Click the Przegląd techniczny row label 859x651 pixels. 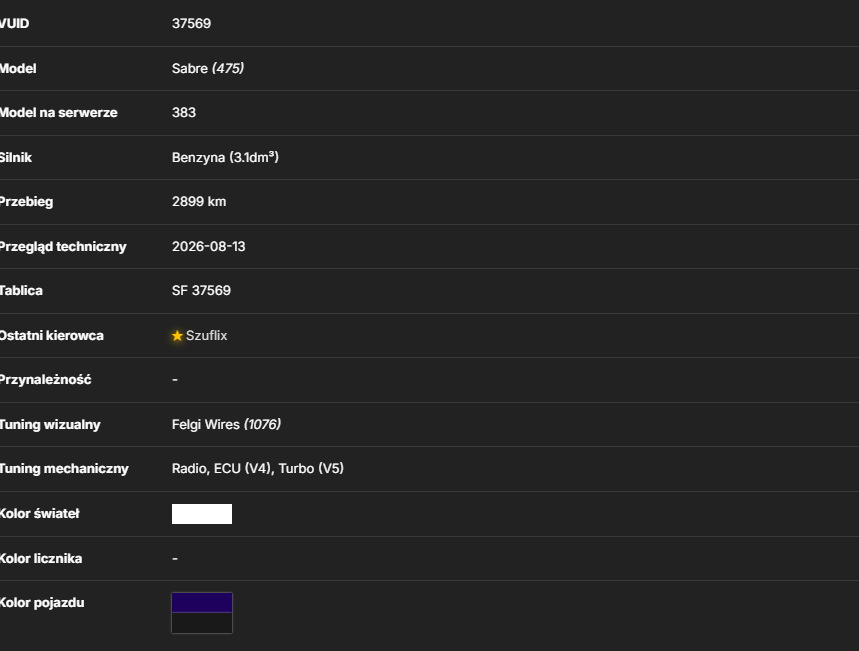[62, 247]
